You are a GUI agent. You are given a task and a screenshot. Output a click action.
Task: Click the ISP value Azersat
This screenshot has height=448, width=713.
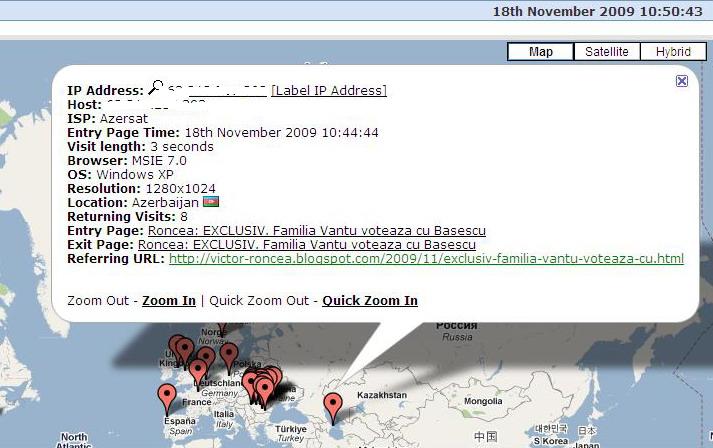tap(124, 119)
